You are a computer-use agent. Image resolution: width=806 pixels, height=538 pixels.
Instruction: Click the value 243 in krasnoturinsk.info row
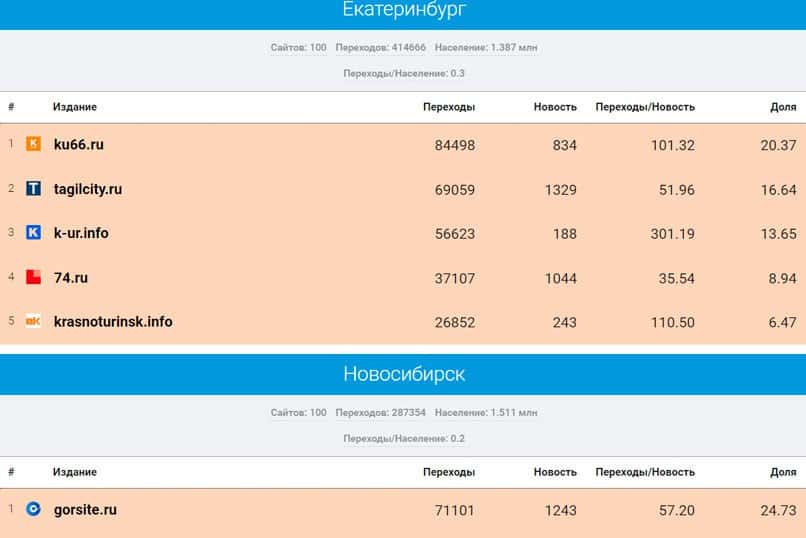coord(564,323)
